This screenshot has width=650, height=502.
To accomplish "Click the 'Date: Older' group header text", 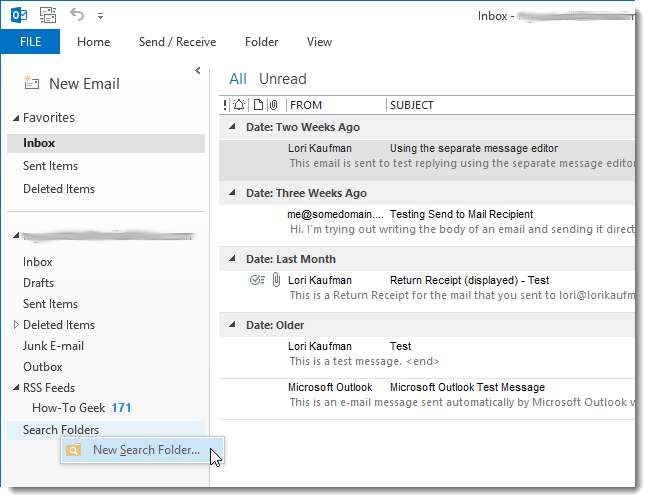I will pos(275,325).
